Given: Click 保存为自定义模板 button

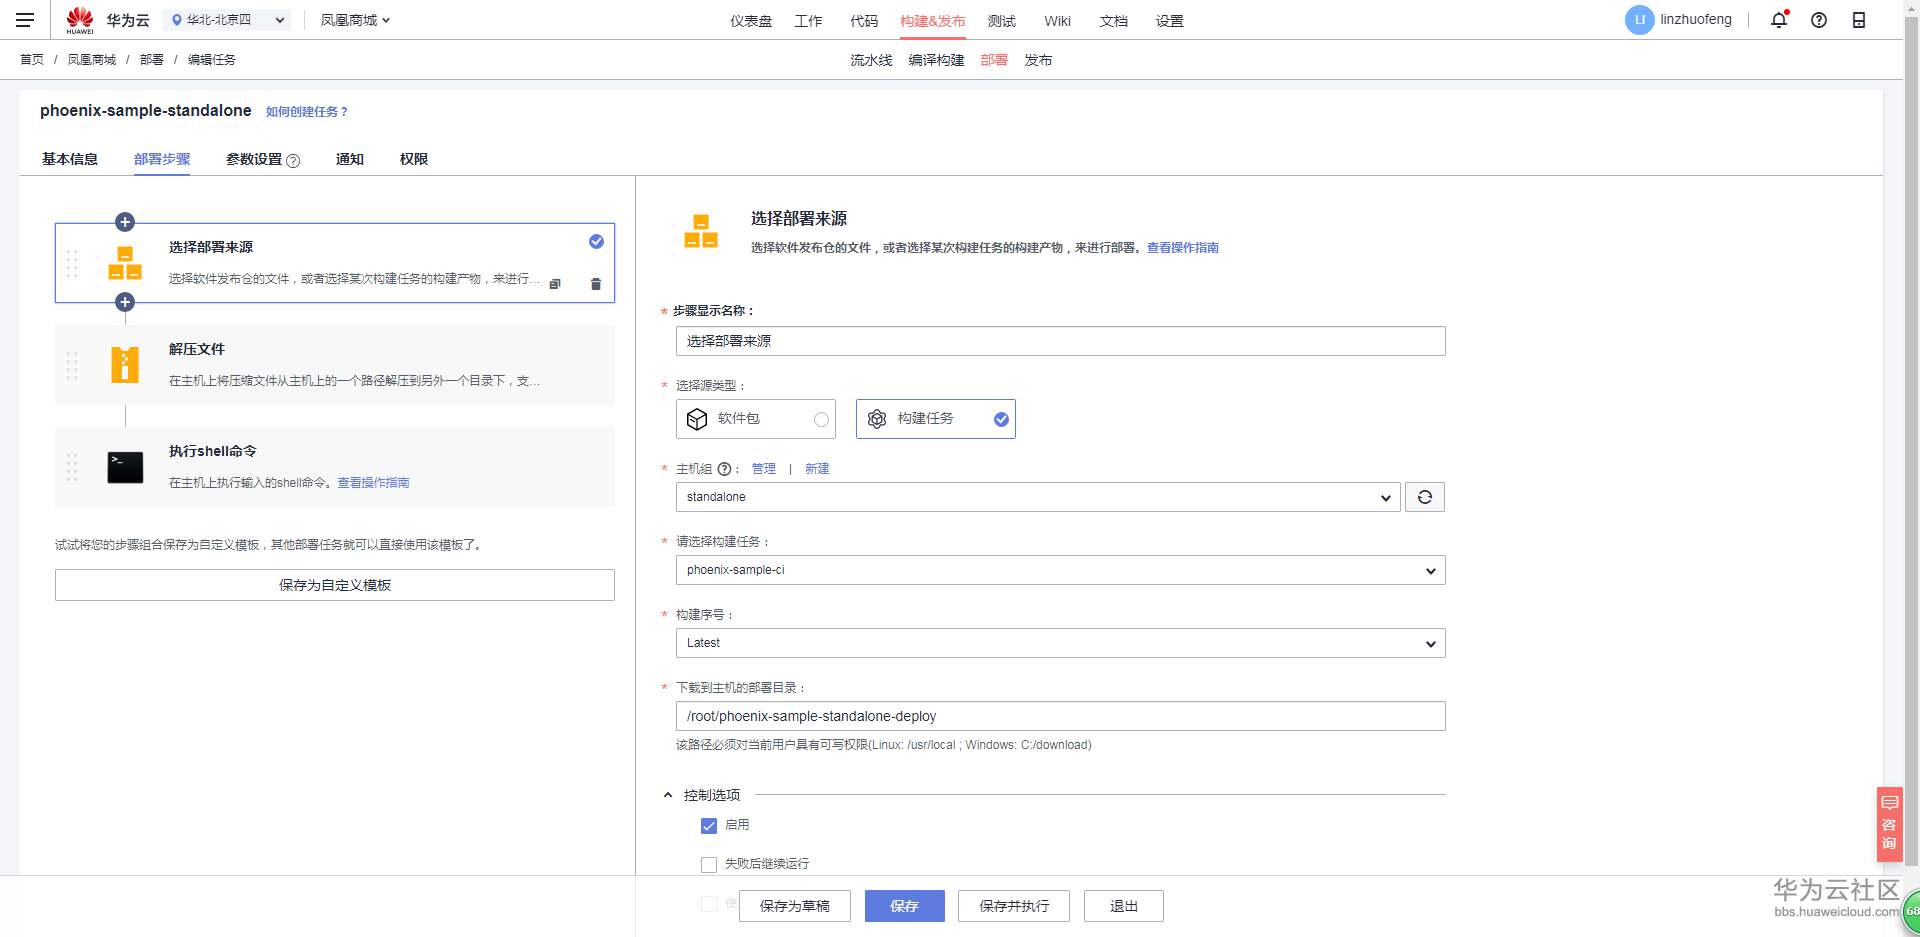Looking at the screenshot, I should (335, 585).
